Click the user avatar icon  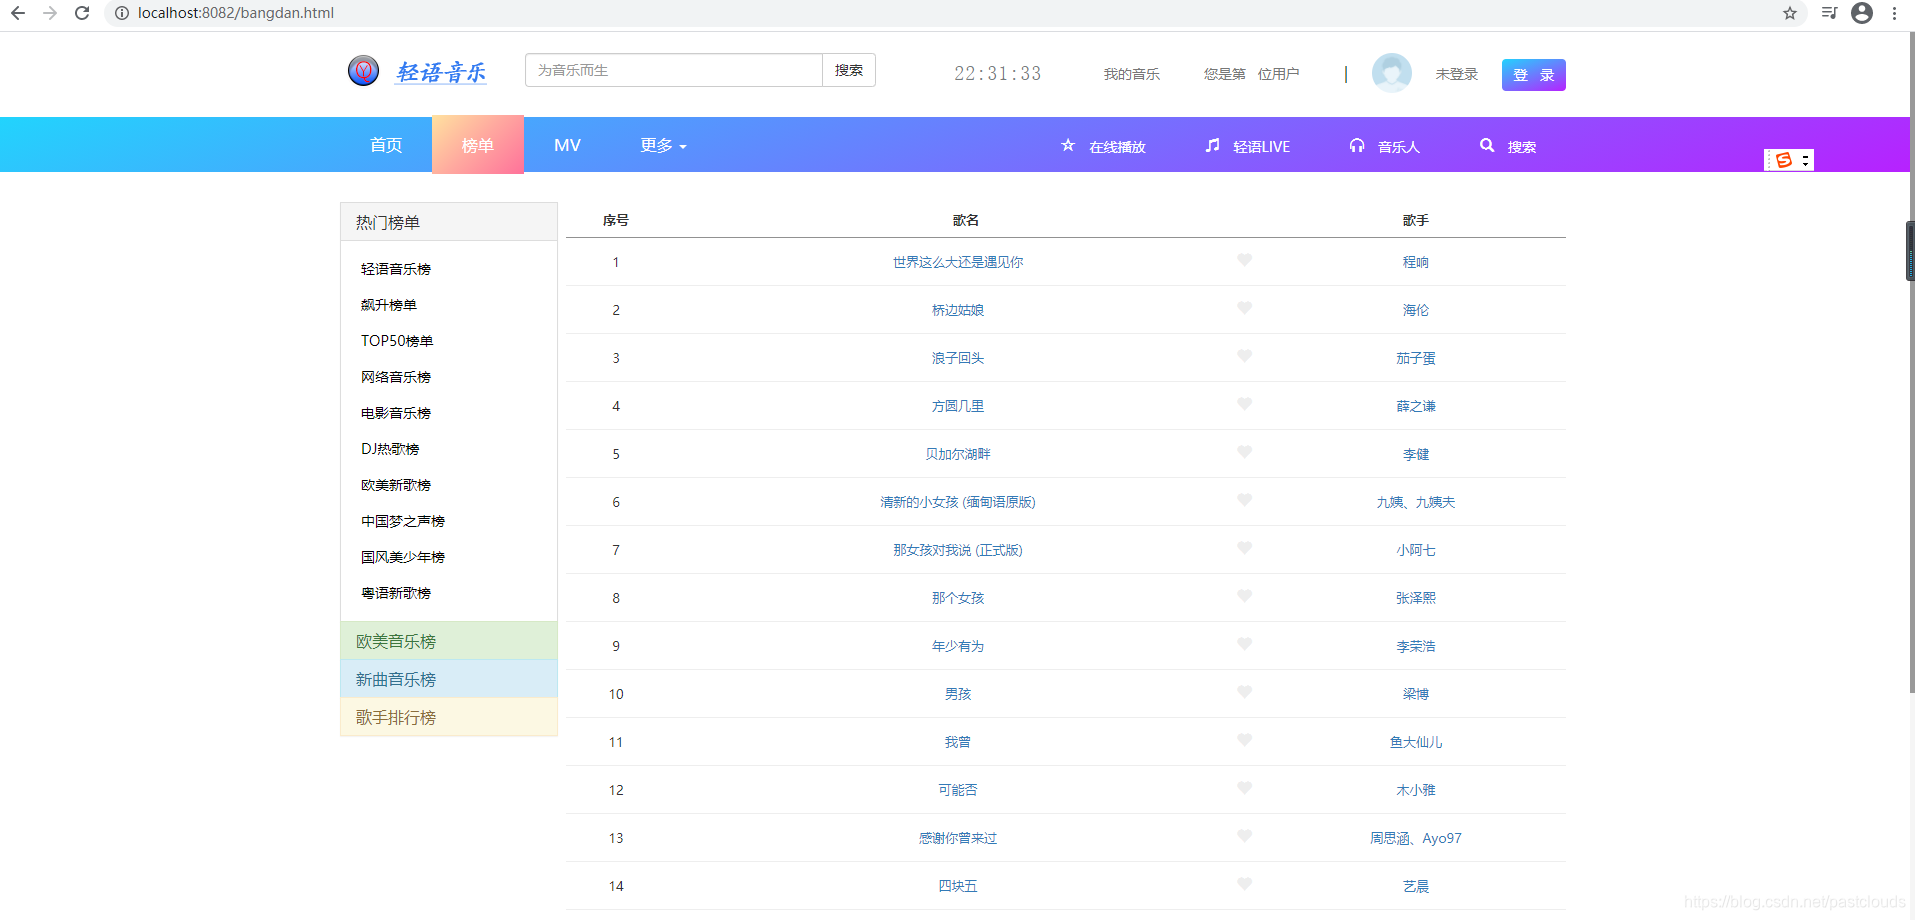pos(1391,73)
